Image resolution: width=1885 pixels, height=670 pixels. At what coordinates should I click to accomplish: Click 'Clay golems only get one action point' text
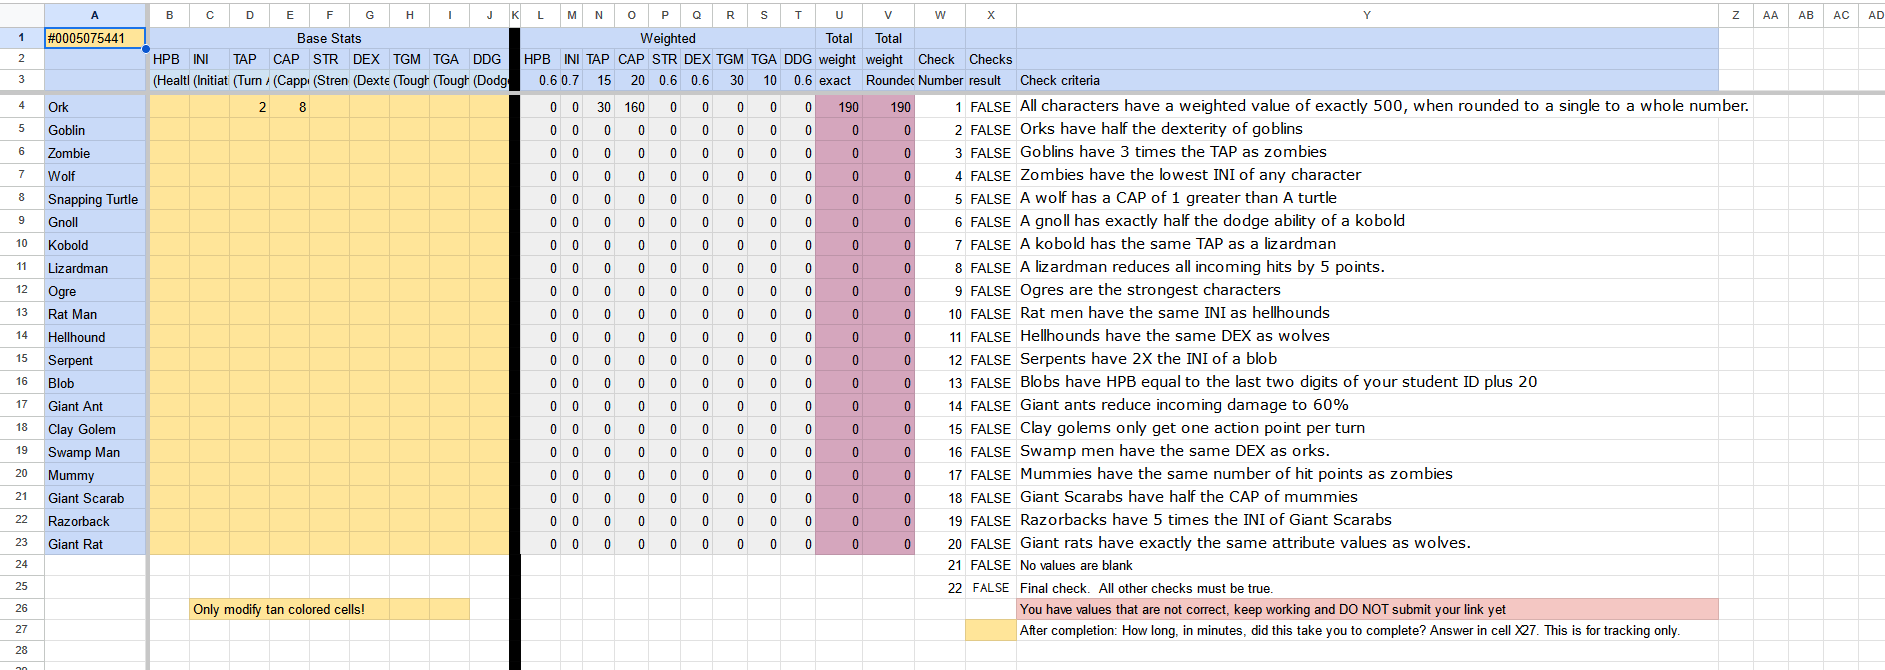pyautogui.click(x=1192, y=428)
